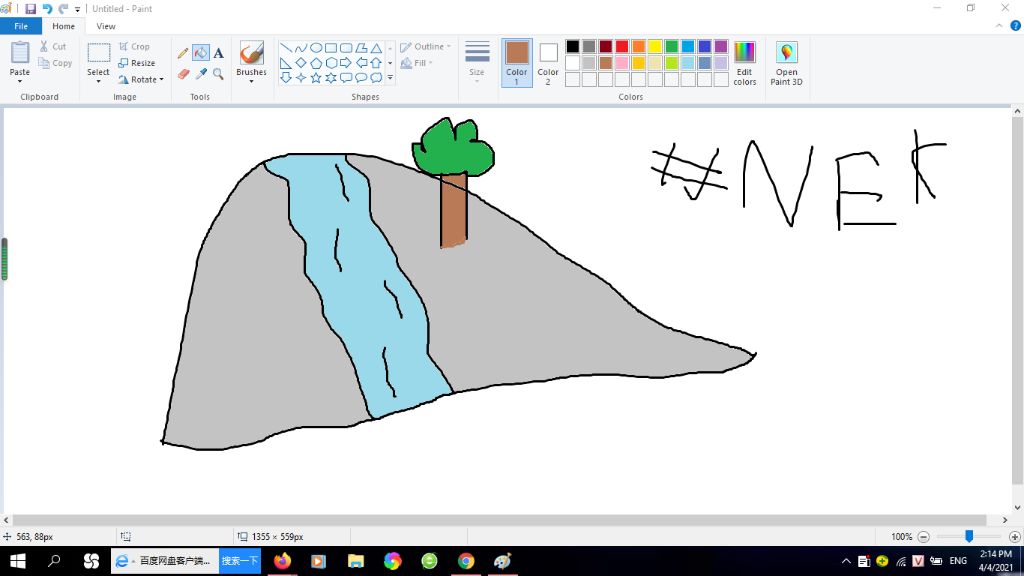
Task: Click the zoom level slider handle
Action: tap(969, 536)
